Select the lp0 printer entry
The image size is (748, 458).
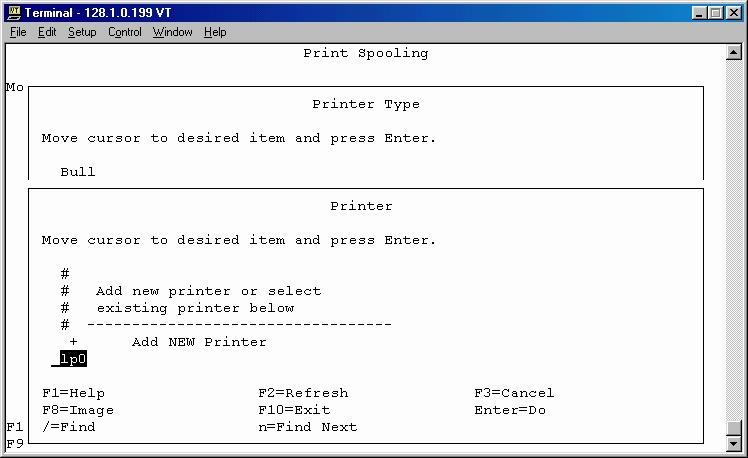(x=73, y=359)
